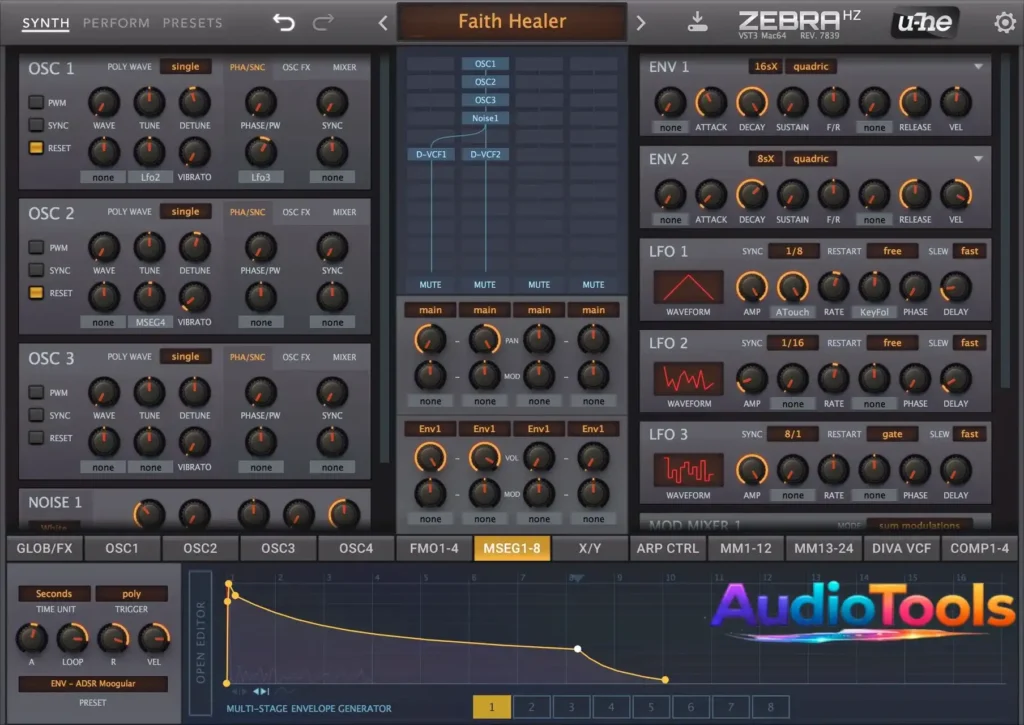Image resolution: width=1024 pixels, height=725 pixels.
Task: Open LFO 2 slew fast dropdown
Action: pos(969,343)
